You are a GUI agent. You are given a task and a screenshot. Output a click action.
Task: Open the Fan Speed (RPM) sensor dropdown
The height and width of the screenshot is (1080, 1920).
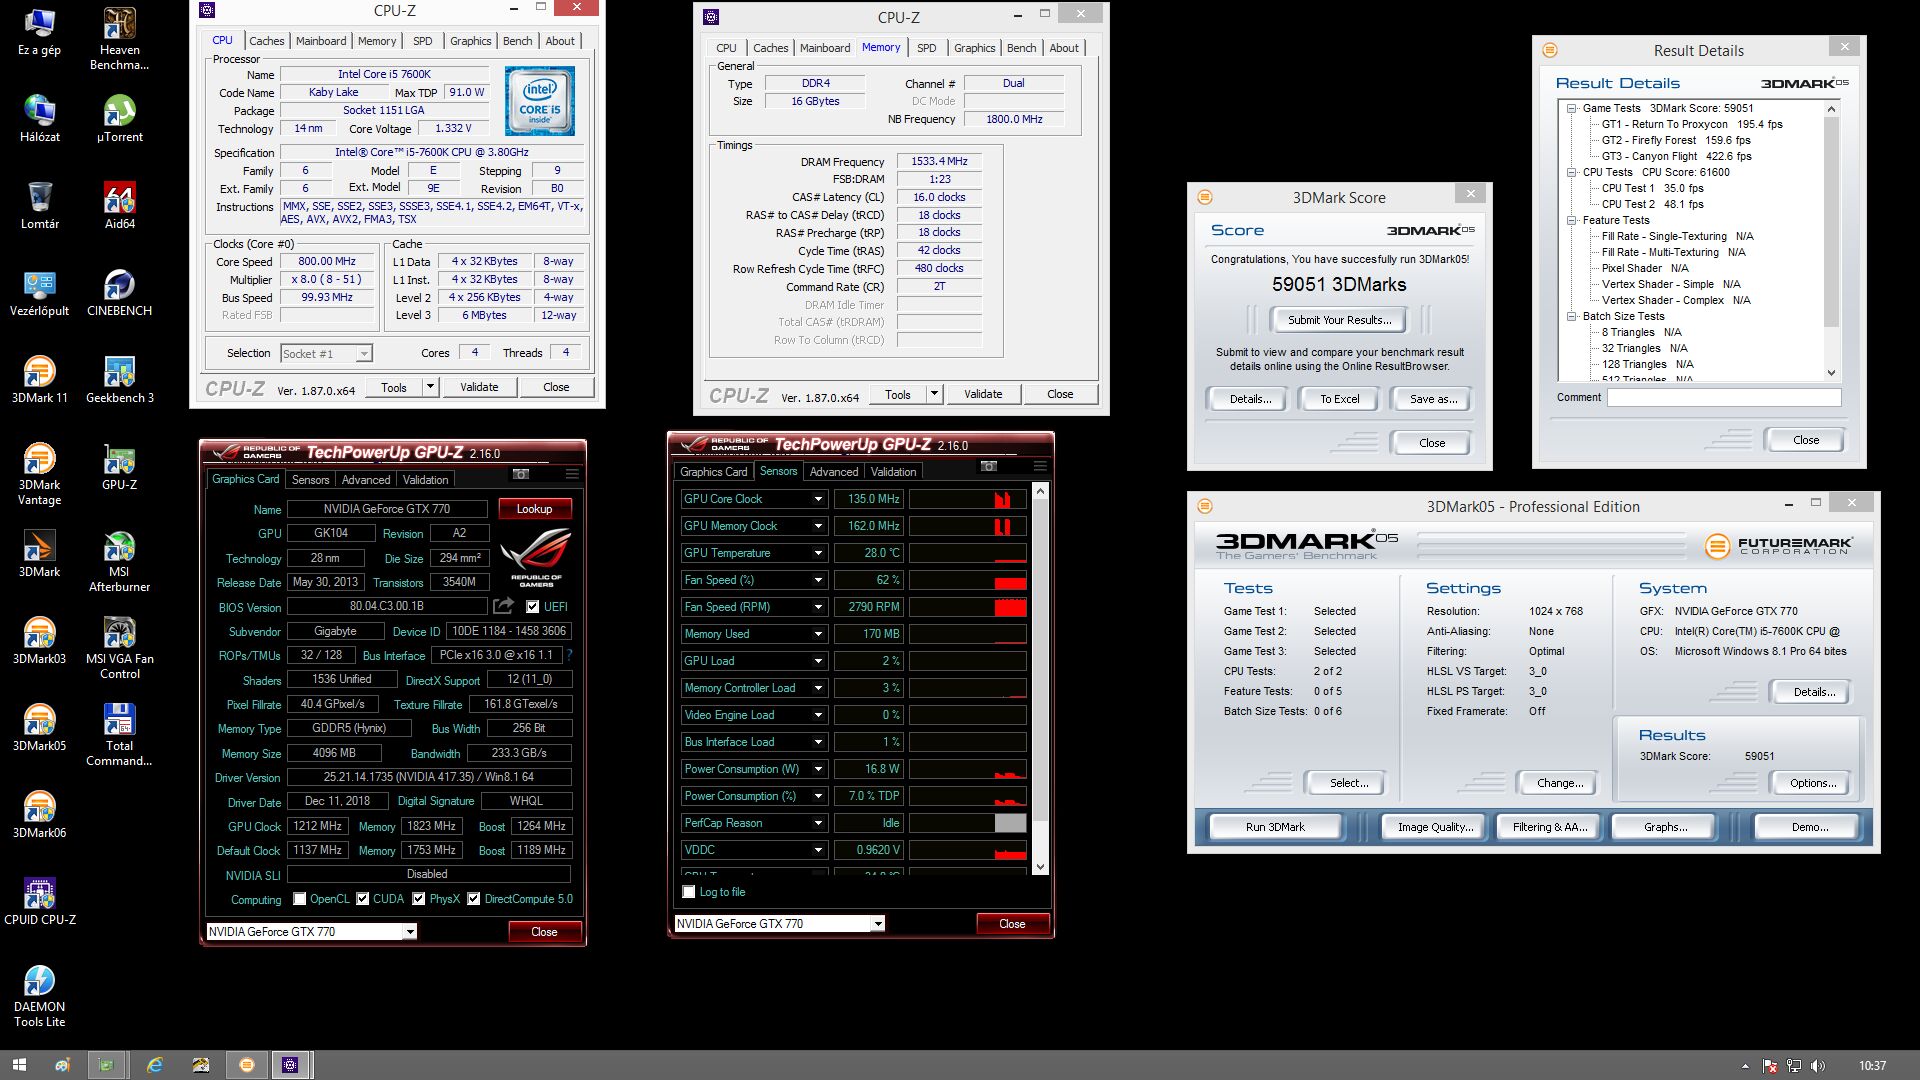pyautogui.click(x=817, y=607)
